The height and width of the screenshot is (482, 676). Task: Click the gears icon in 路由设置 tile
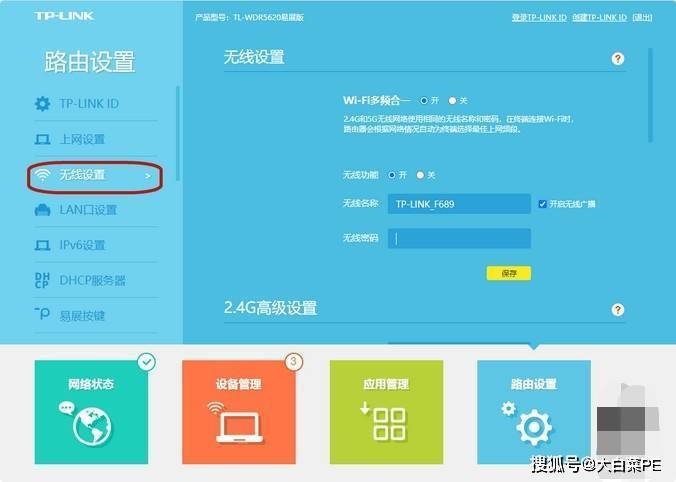coord(527,423)
